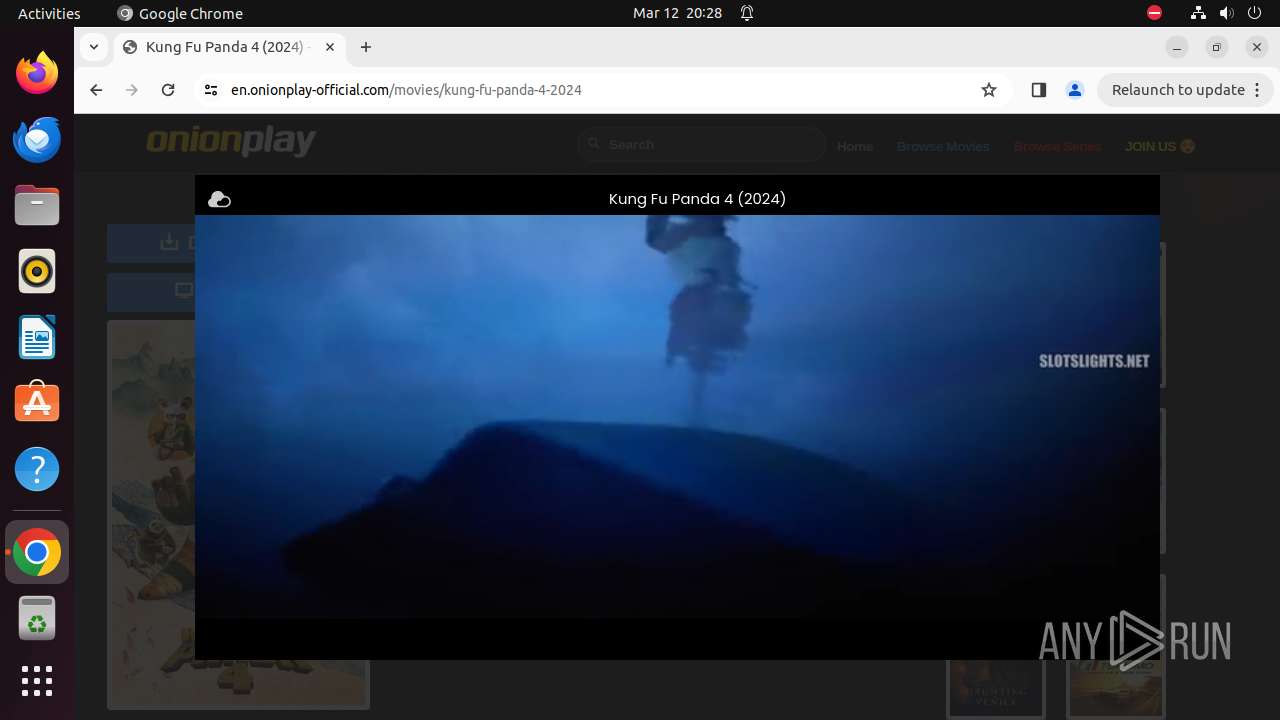This screenshot has height=720, width=1280.
Task: Open a new browser tab
Action: 366,47
